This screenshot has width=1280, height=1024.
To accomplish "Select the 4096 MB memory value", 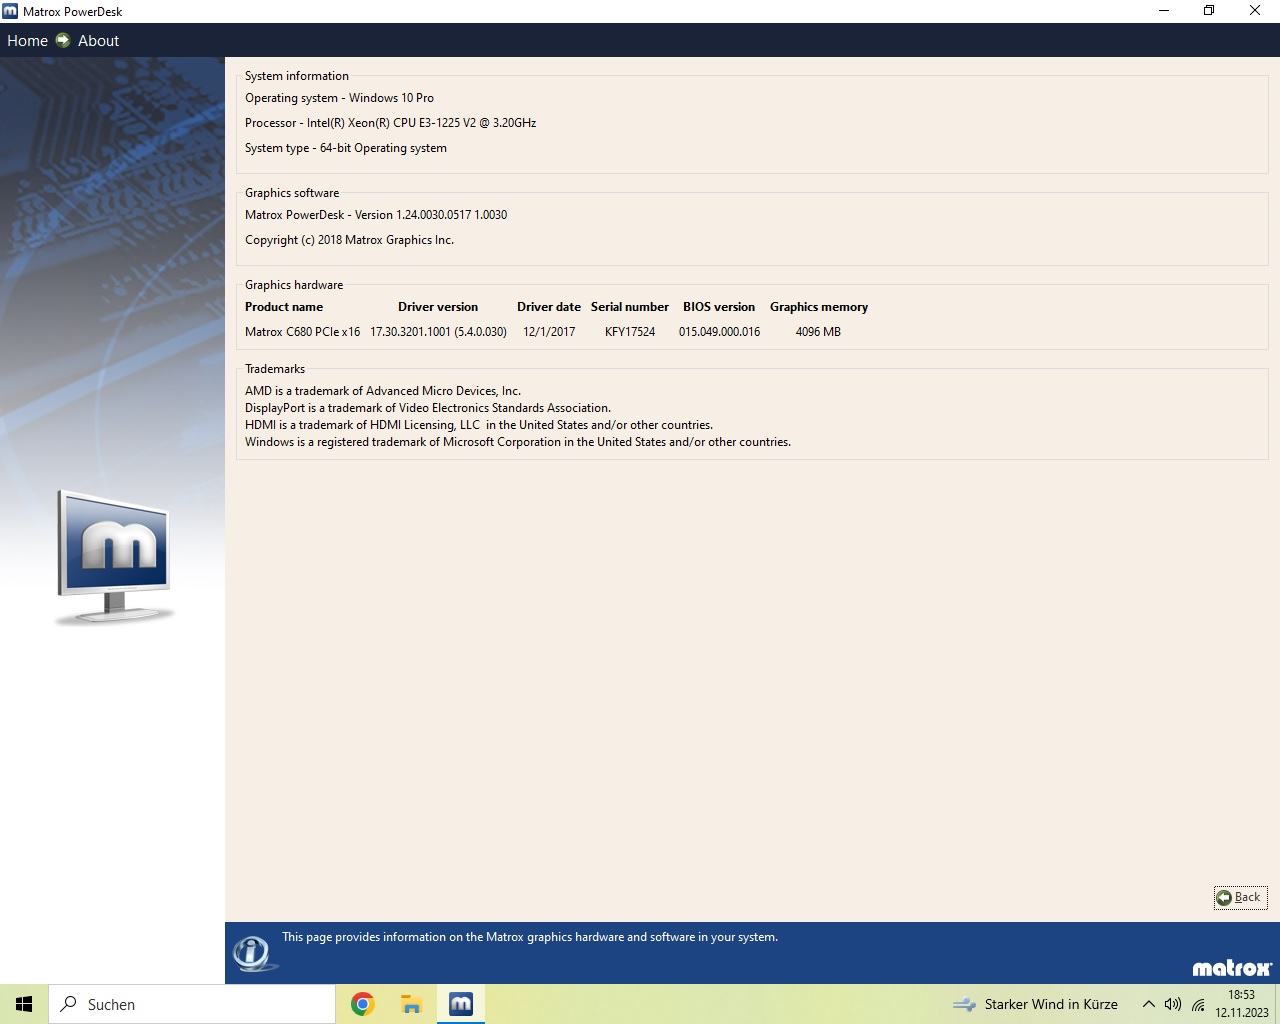I will click(x=818, y=332).
